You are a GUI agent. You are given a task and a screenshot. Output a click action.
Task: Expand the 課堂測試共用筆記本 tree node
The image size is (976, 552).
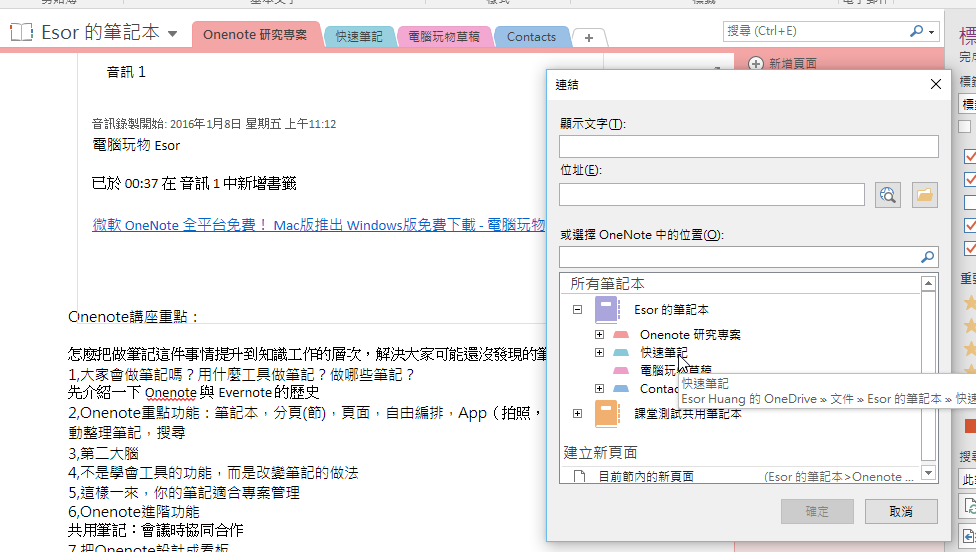pos(578,413)
